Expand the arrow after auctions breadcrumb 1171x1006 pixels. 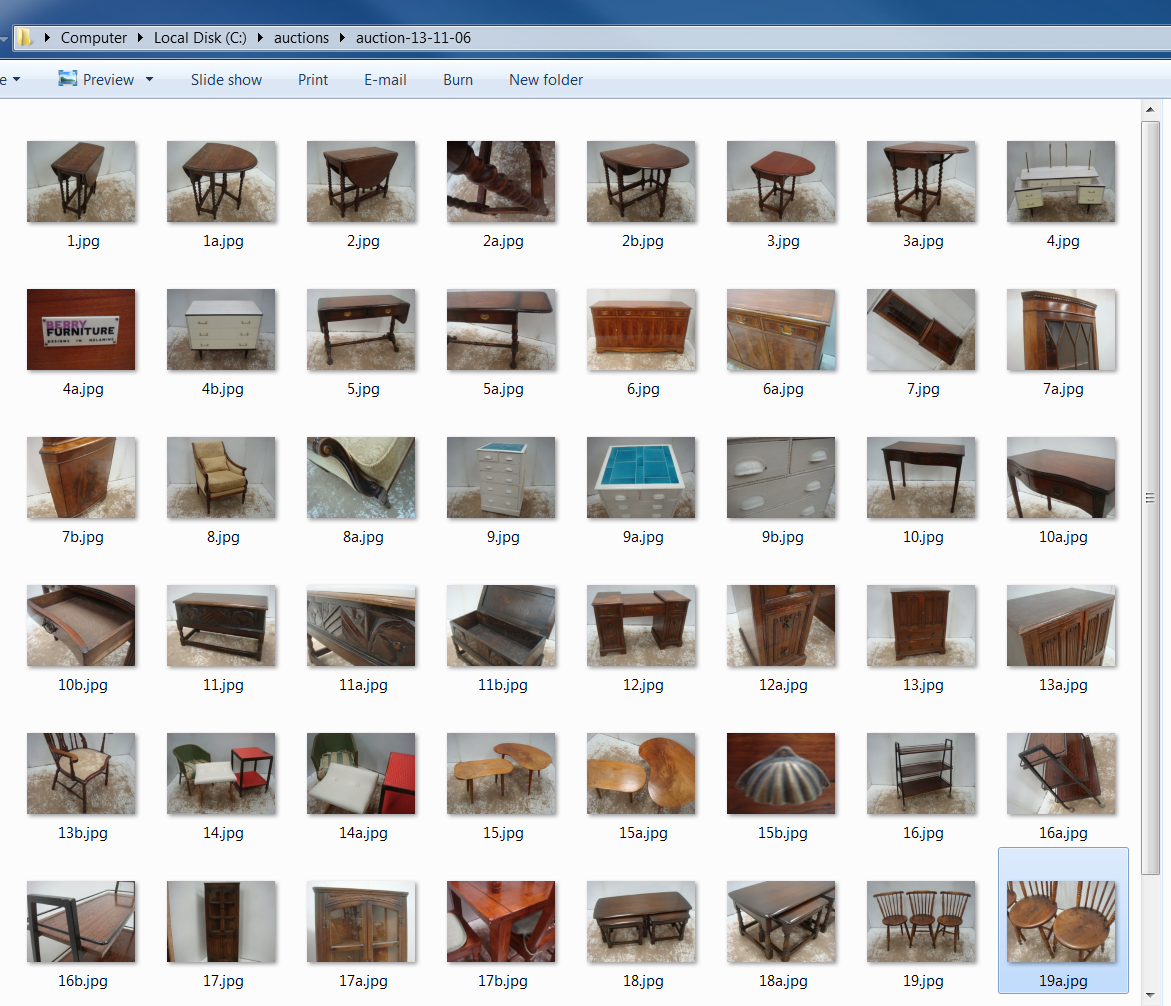(343, 38)
